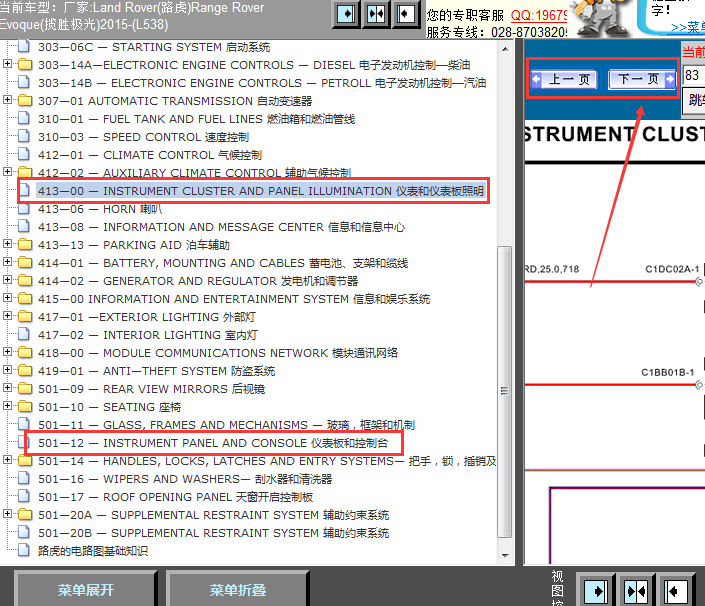This screenshot has width=705, height=606.
Task: Expand the 501-10 Seating node
Action: 7,405
